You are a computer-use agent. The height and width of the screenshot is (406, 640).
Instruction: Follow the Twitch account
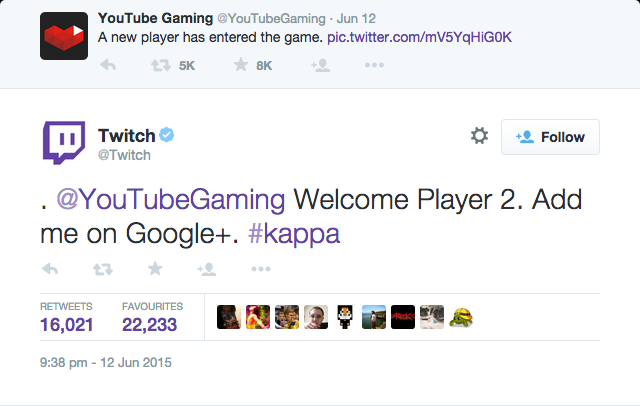[x=550, y=137]
